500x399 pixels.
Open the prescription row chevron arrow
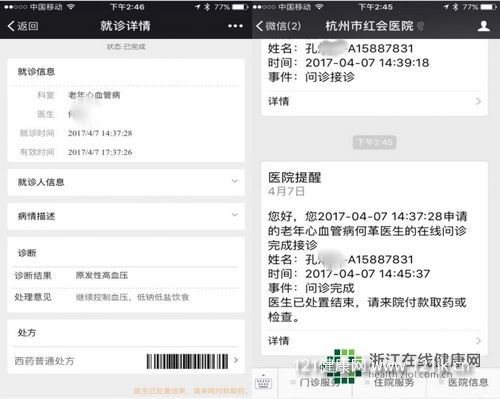point(236,360)
